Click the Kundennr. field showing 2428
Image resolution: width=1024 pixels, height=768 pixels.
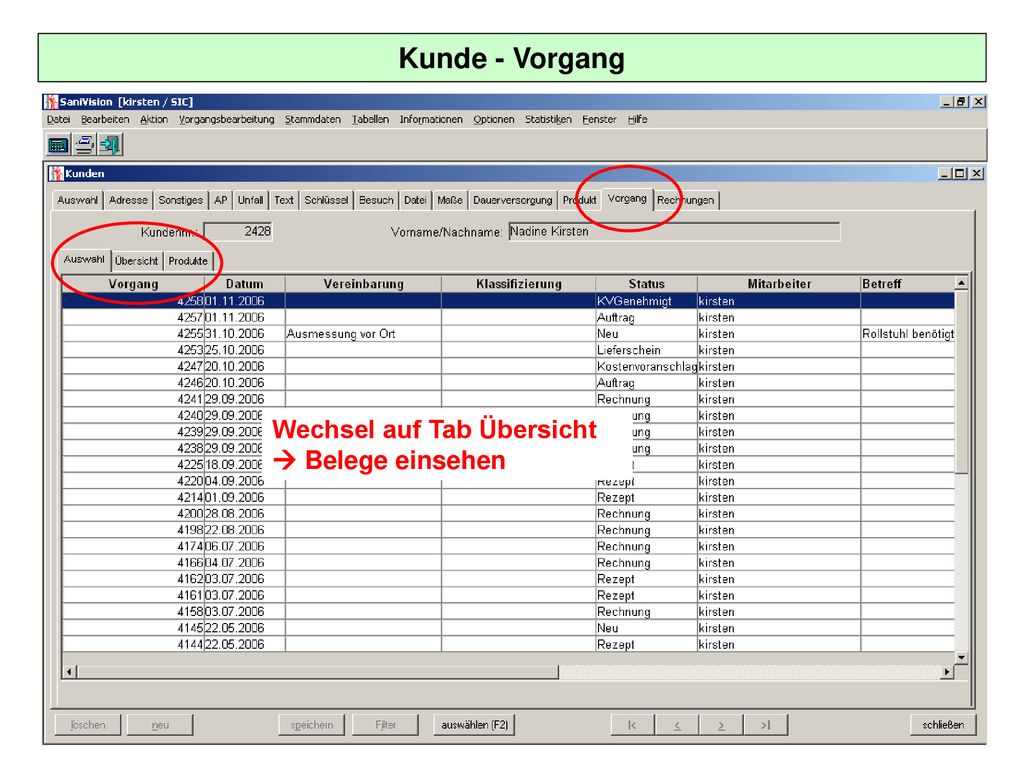coord(238,231)
